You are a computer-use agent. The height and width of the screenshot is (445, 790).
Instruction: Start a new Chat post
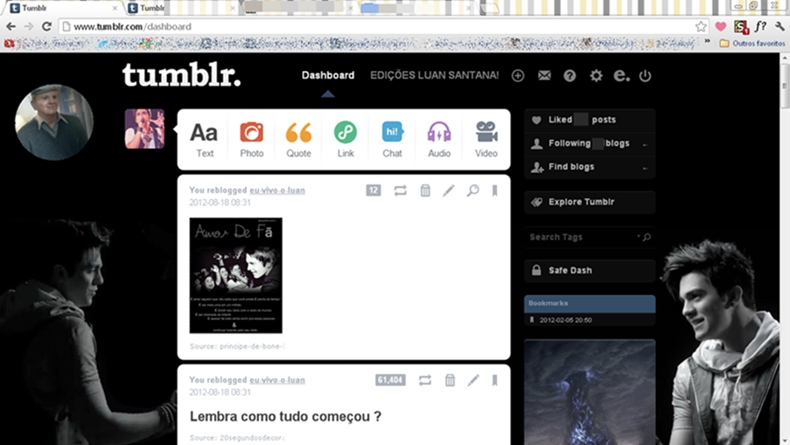point(392,140)
